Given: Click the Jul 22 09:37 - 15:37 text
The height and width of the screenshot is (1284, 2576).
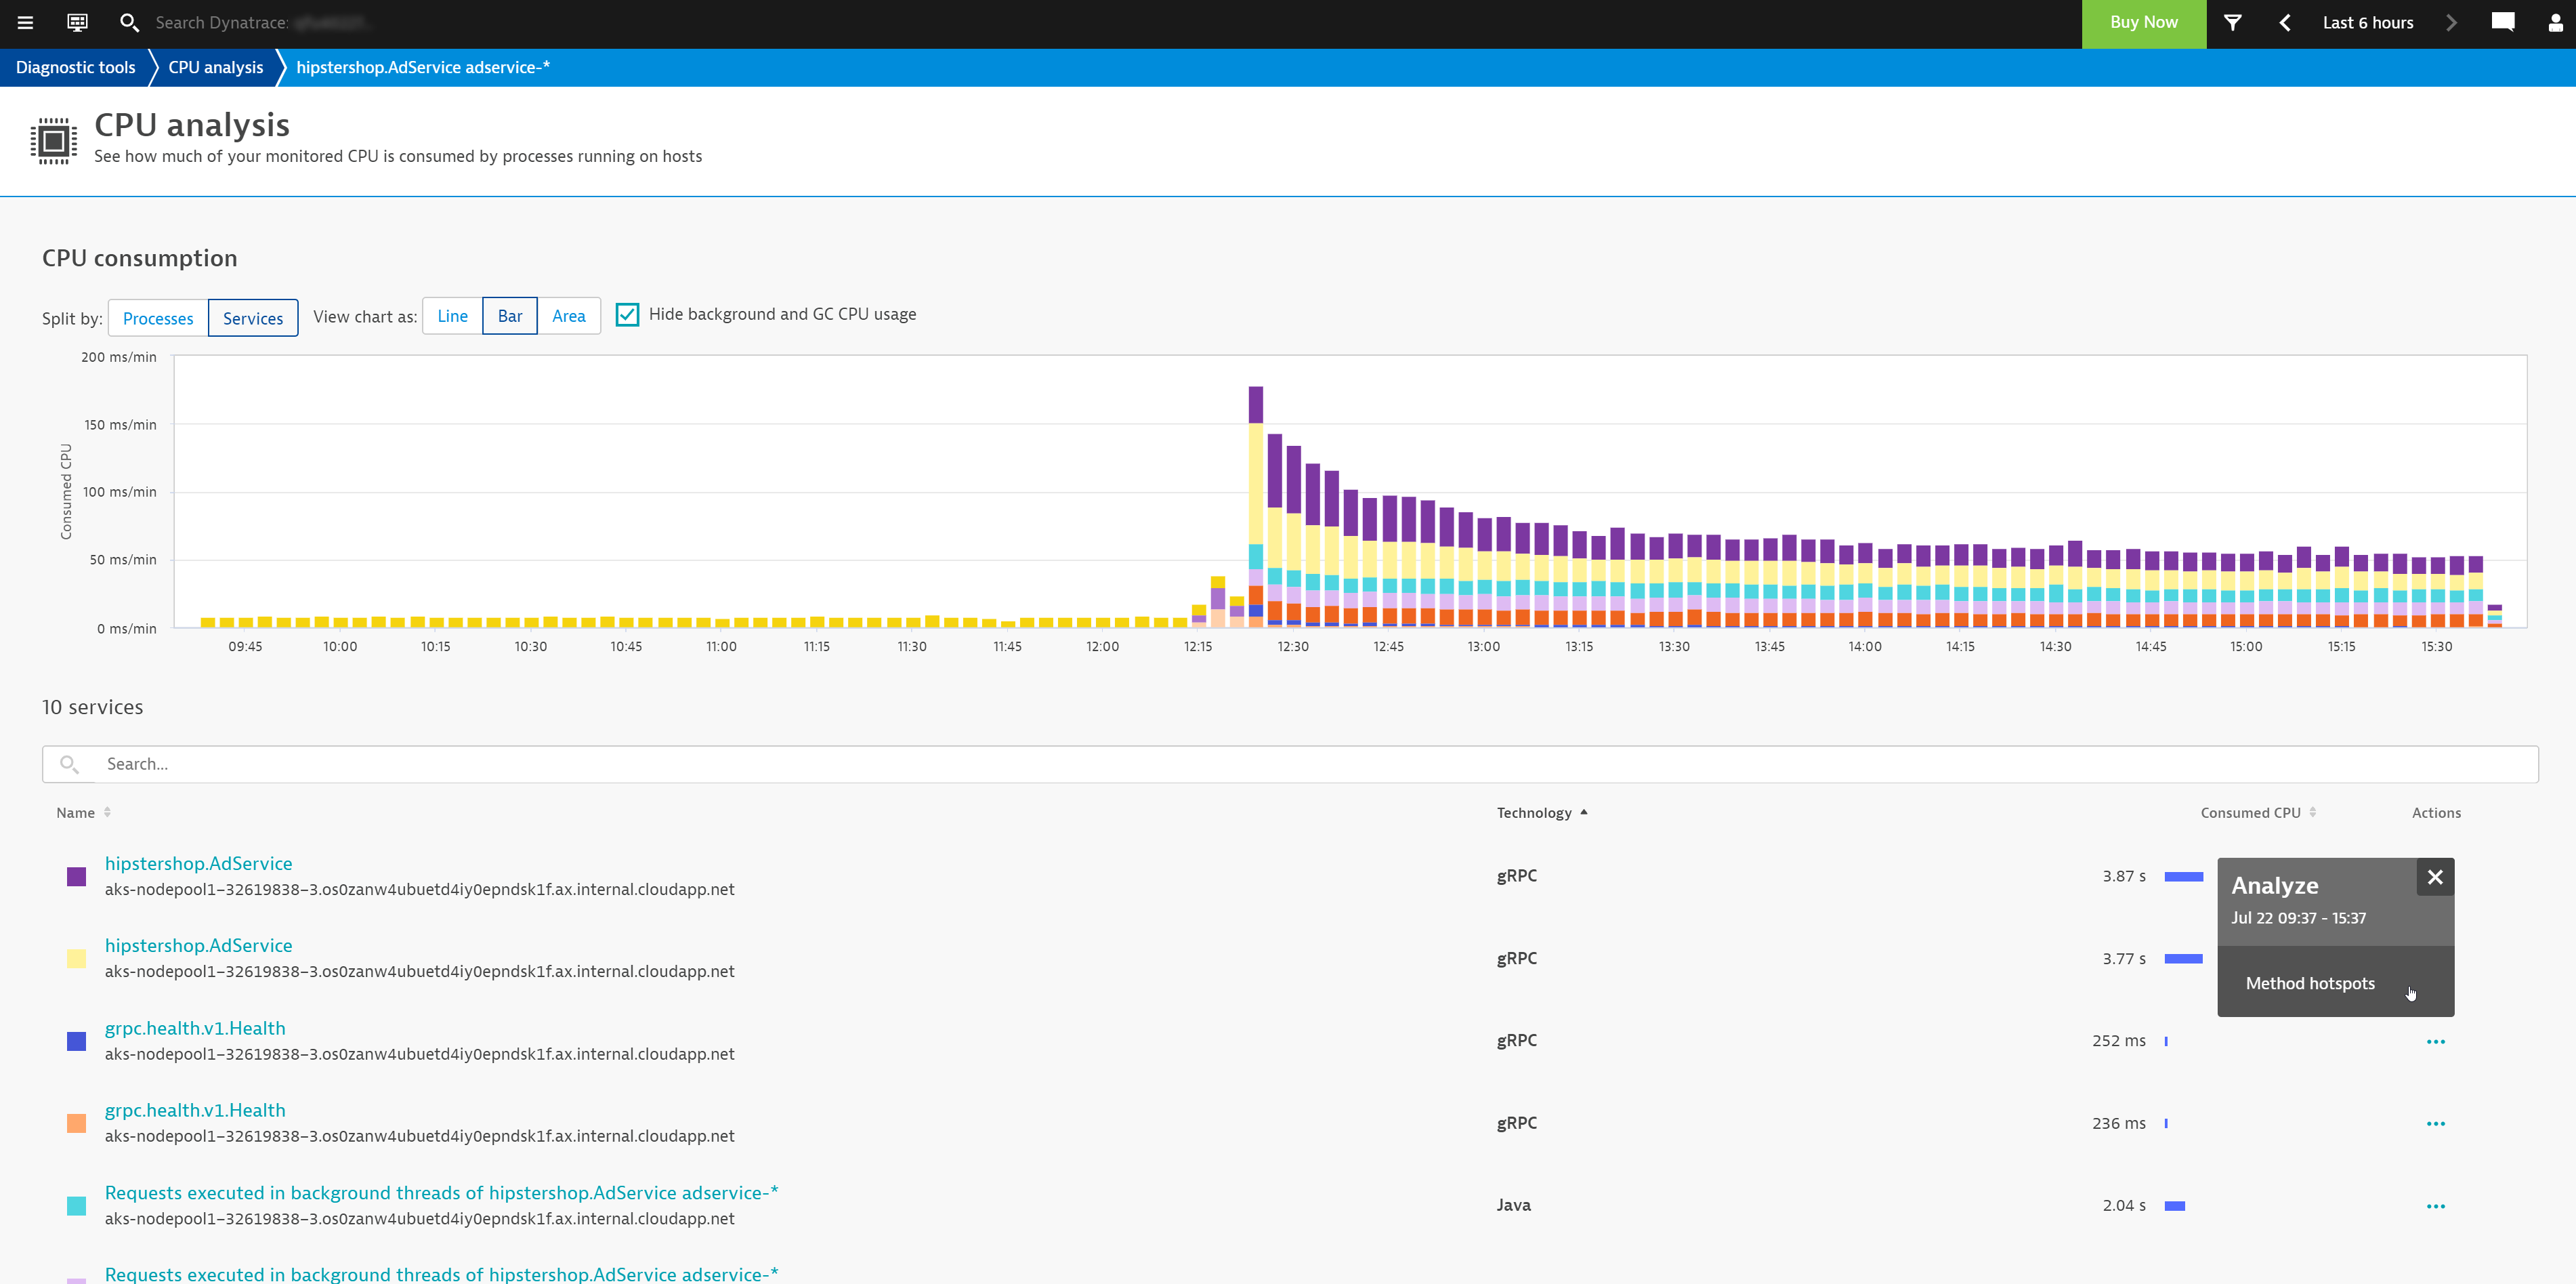Looking at the screenshot, I should click(2298, 918).
